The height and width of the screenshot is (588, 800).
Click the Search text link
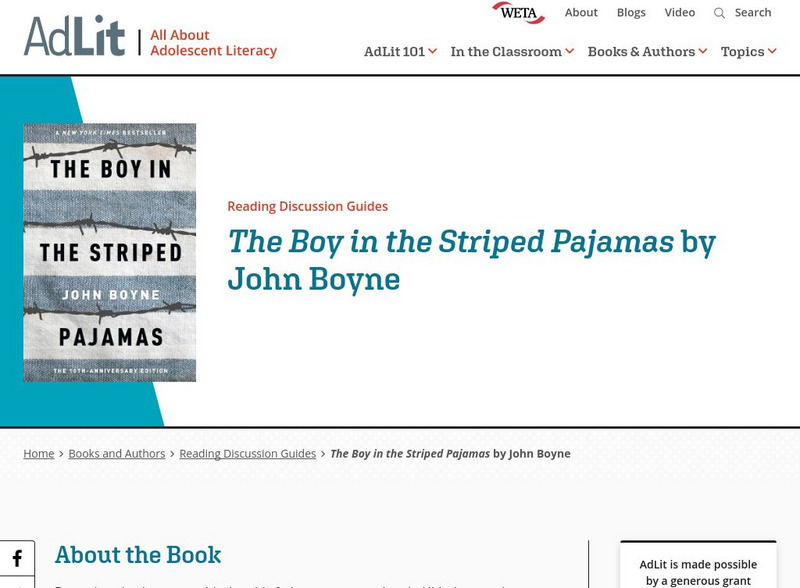[x=753, y=13]
